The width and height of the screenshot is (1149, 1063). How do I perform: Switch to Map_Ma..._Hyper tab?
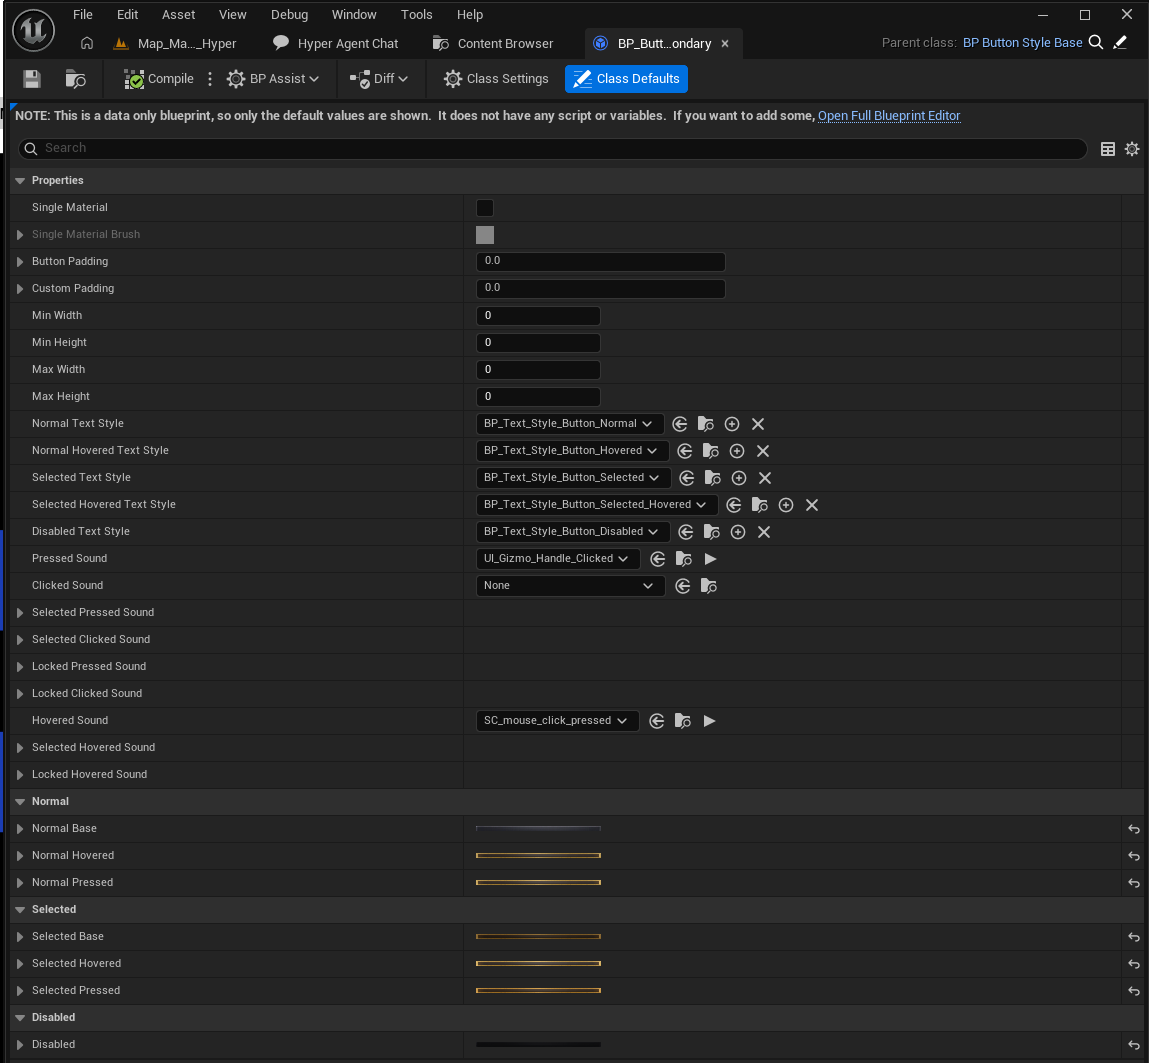176,44
